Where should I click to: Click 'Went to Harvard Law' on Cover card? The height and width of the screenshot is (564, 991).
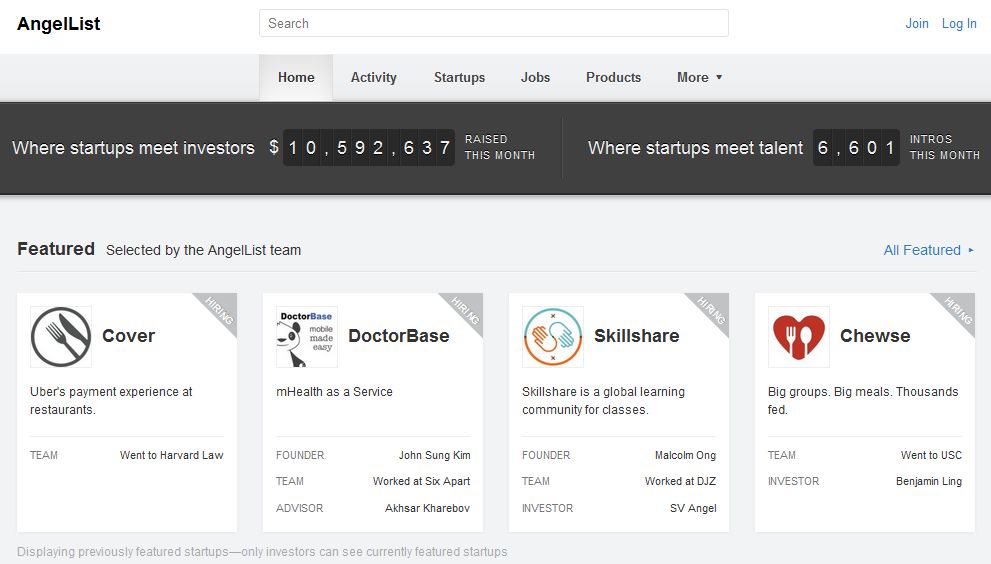[x=171, y=455]
